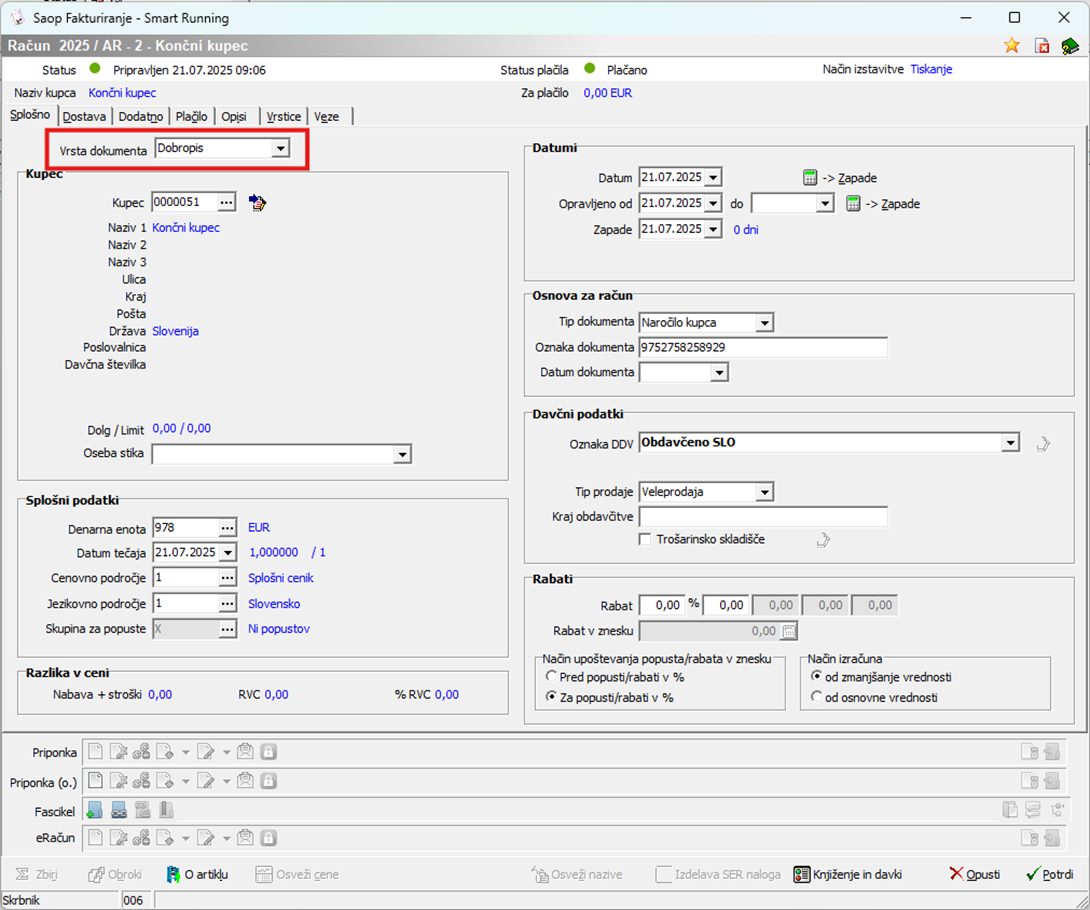Viewport: 1090px width, 910px height.
Task: Select od zmanjšanje vrednosti radio button
Action: click(x=817, y=676)
